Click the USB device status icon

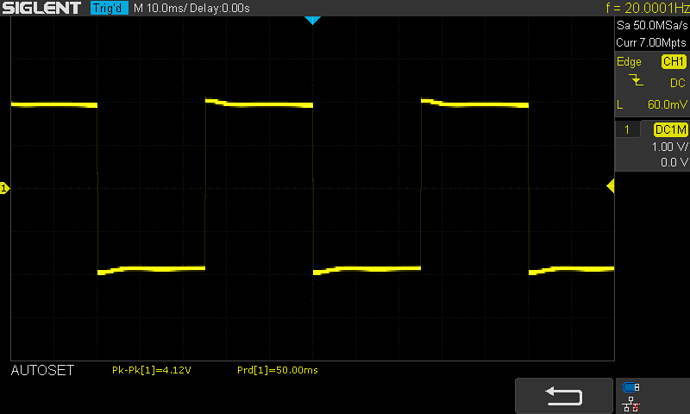(629, 388)
